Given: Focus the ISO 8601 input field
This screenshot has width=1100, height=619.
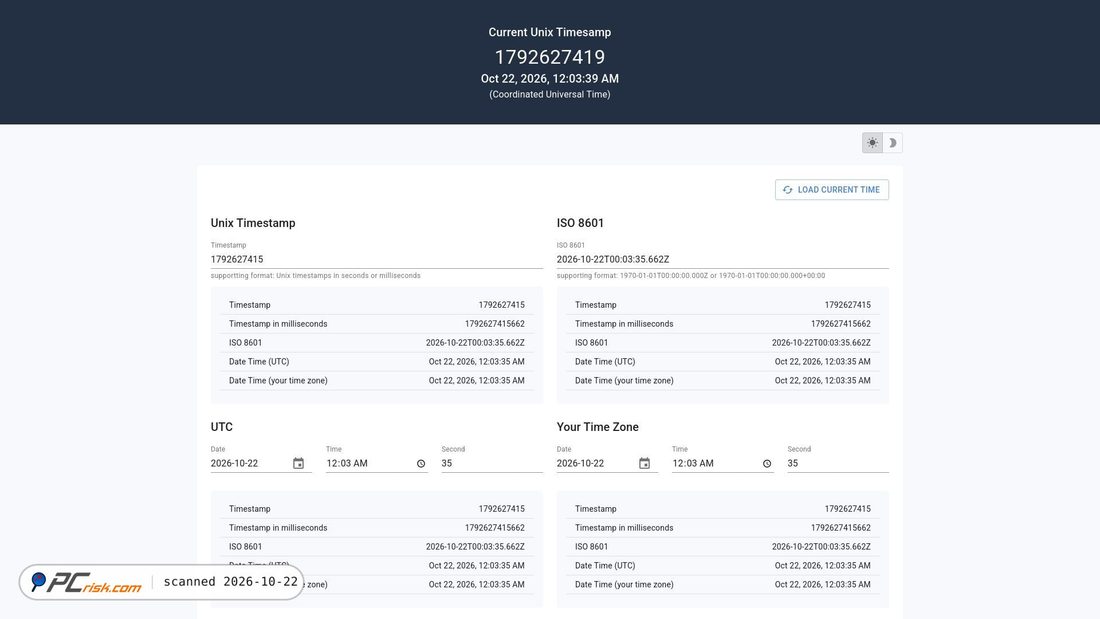Looking at the screenshot, I should coord(723,259).
